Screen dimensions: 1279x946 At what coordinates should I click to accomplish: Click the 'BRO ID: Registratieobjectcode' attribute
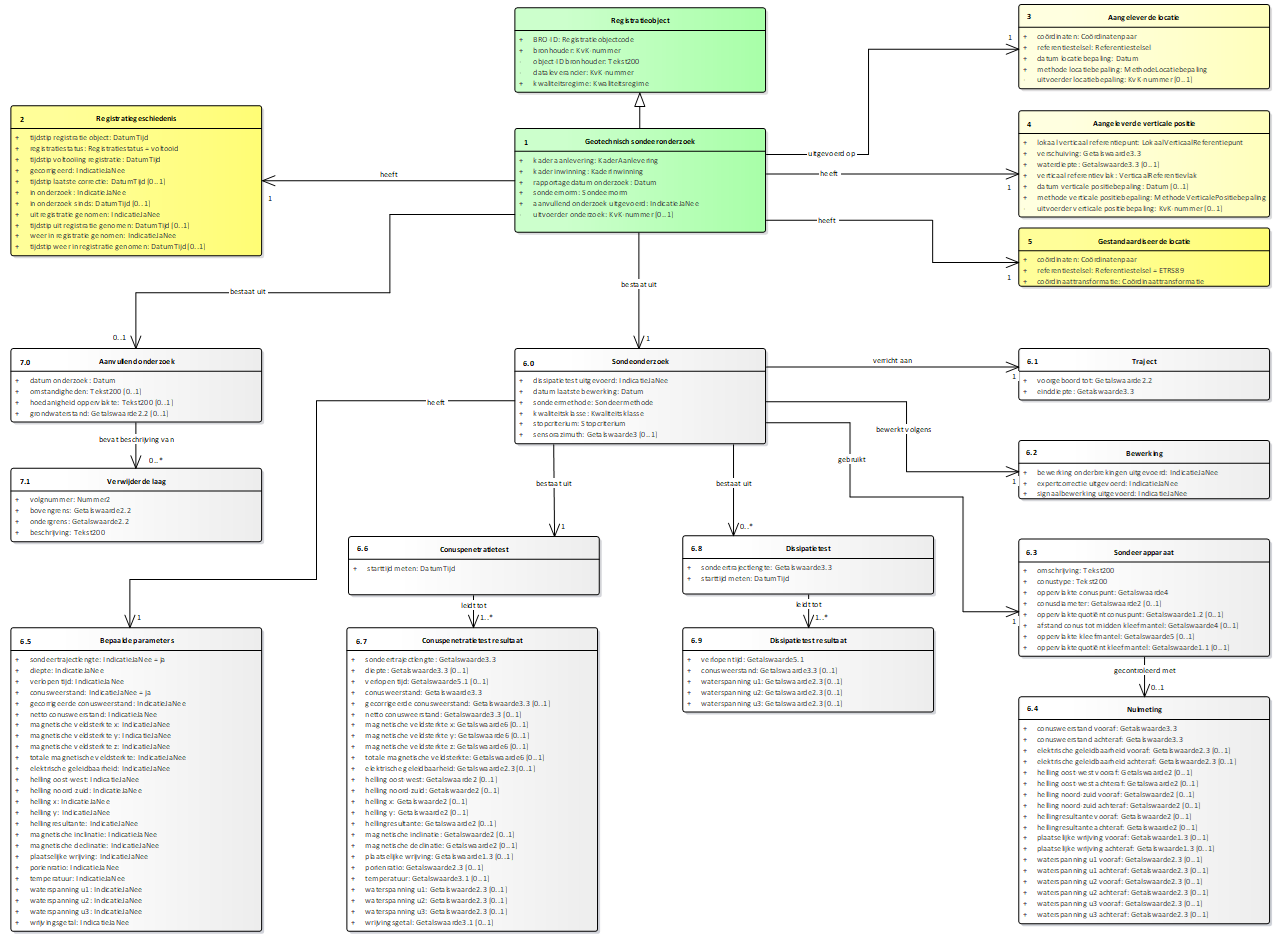tap(584, 39)
